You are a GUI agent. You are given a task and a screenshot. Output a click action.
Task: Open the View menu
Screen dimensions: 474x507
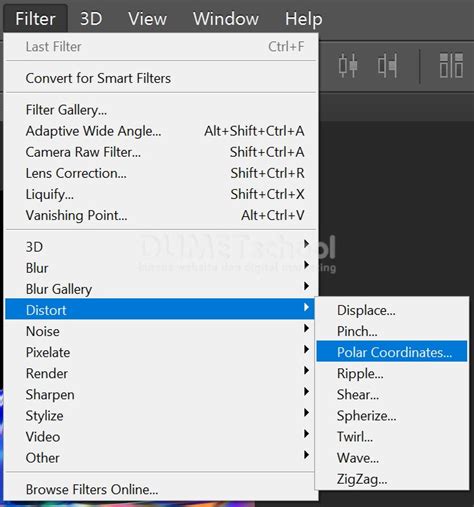[x=147, y=19]
